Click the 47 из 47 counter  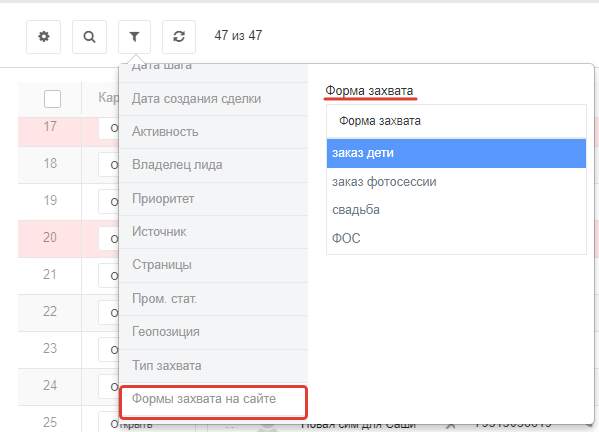pos(238,36)
